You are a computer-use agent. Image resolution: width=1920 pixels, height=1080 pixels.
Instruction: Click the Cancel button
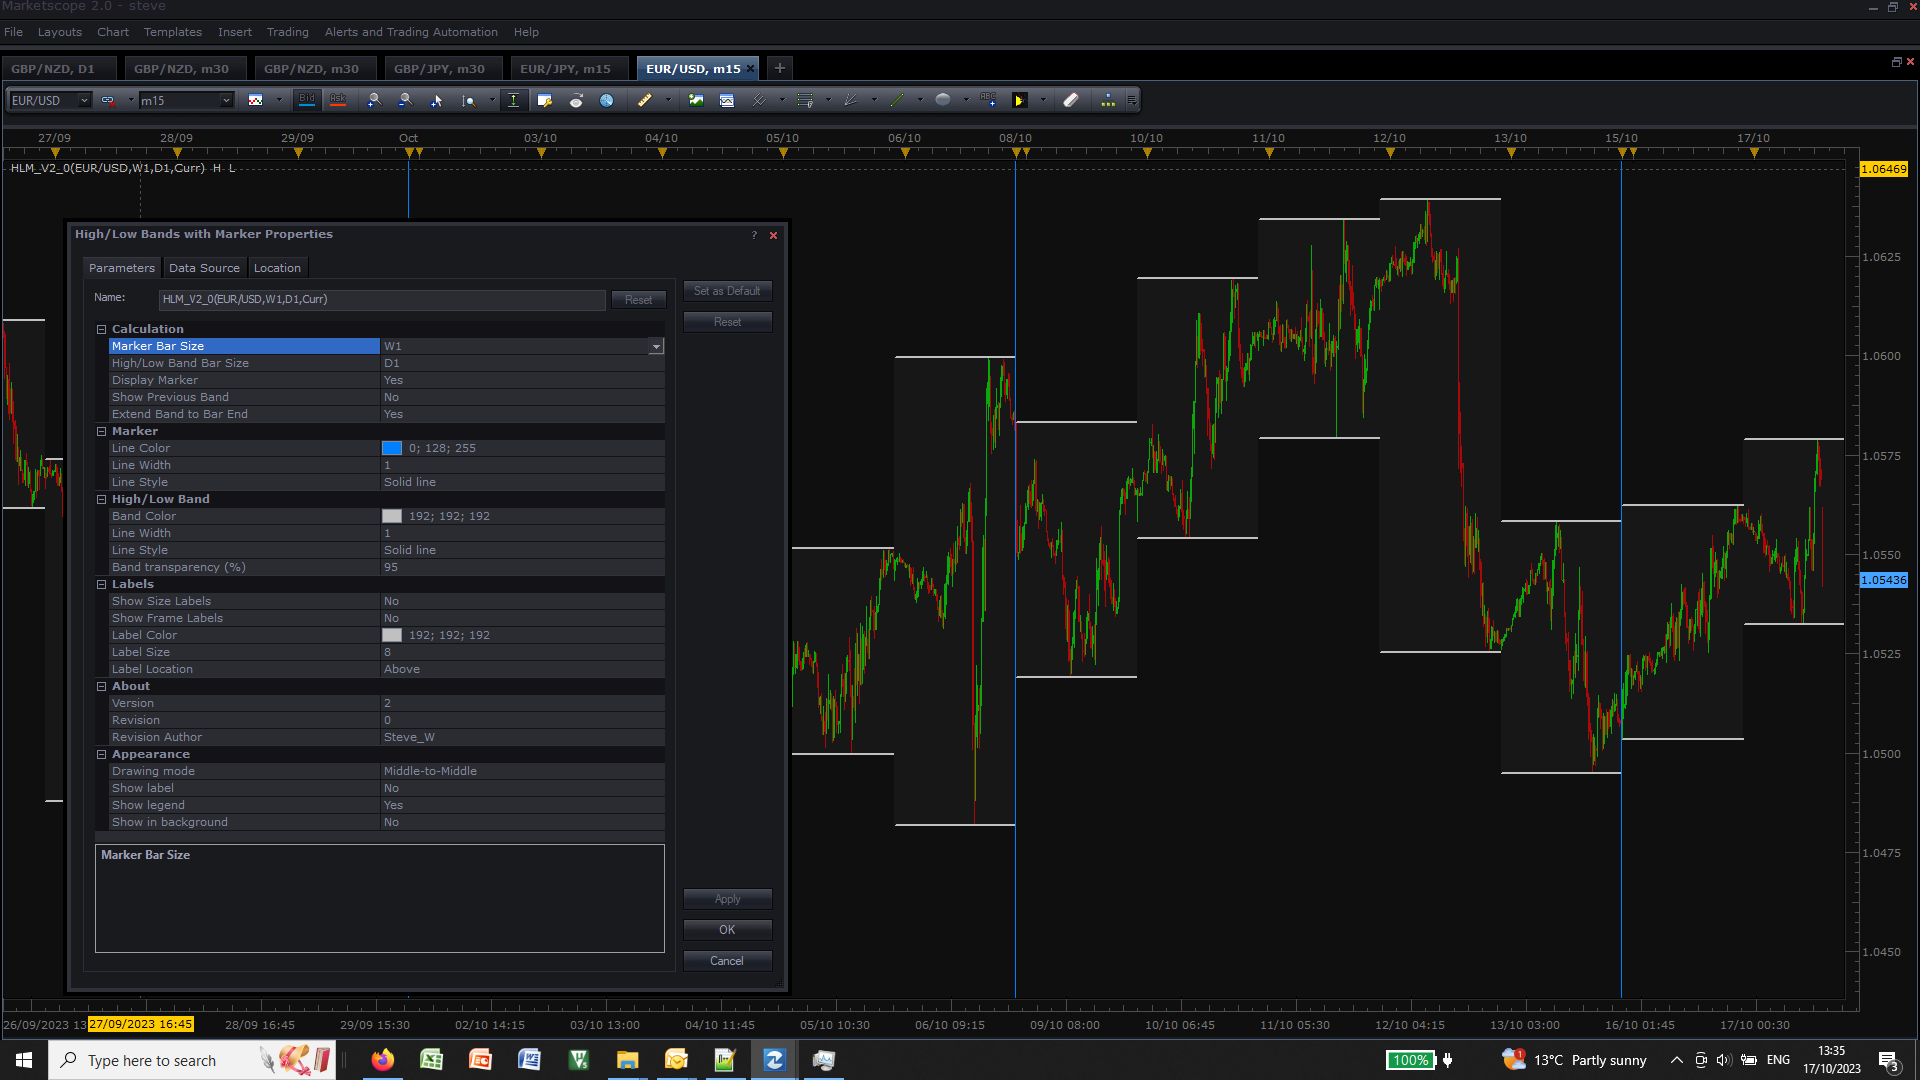[x=727, y=961]
